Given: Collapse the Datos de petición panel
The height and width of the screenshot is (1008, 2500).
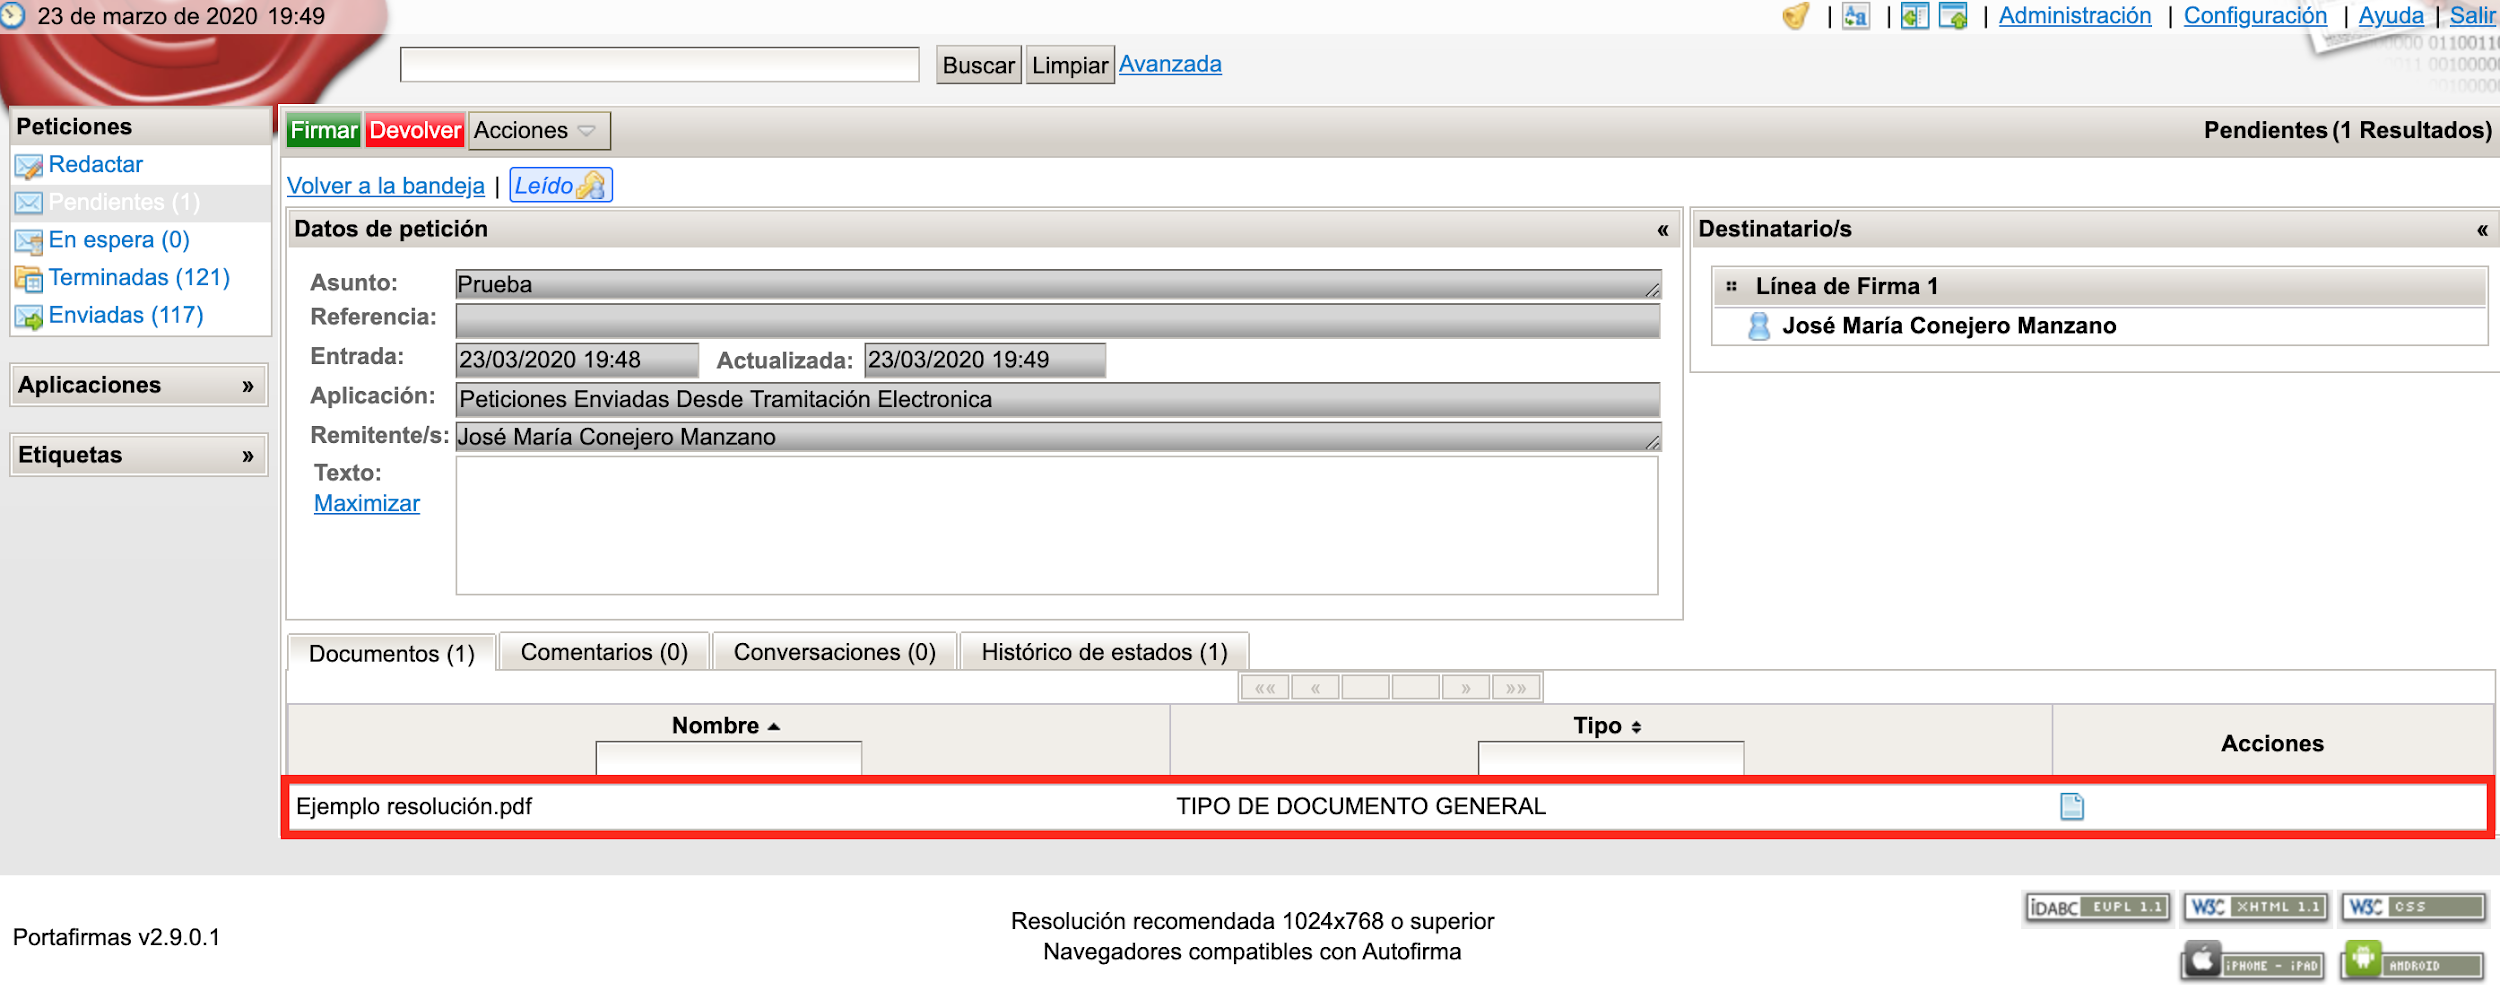Looking at the screenshot, I should pyautogui.click(x=1662, y=230).
